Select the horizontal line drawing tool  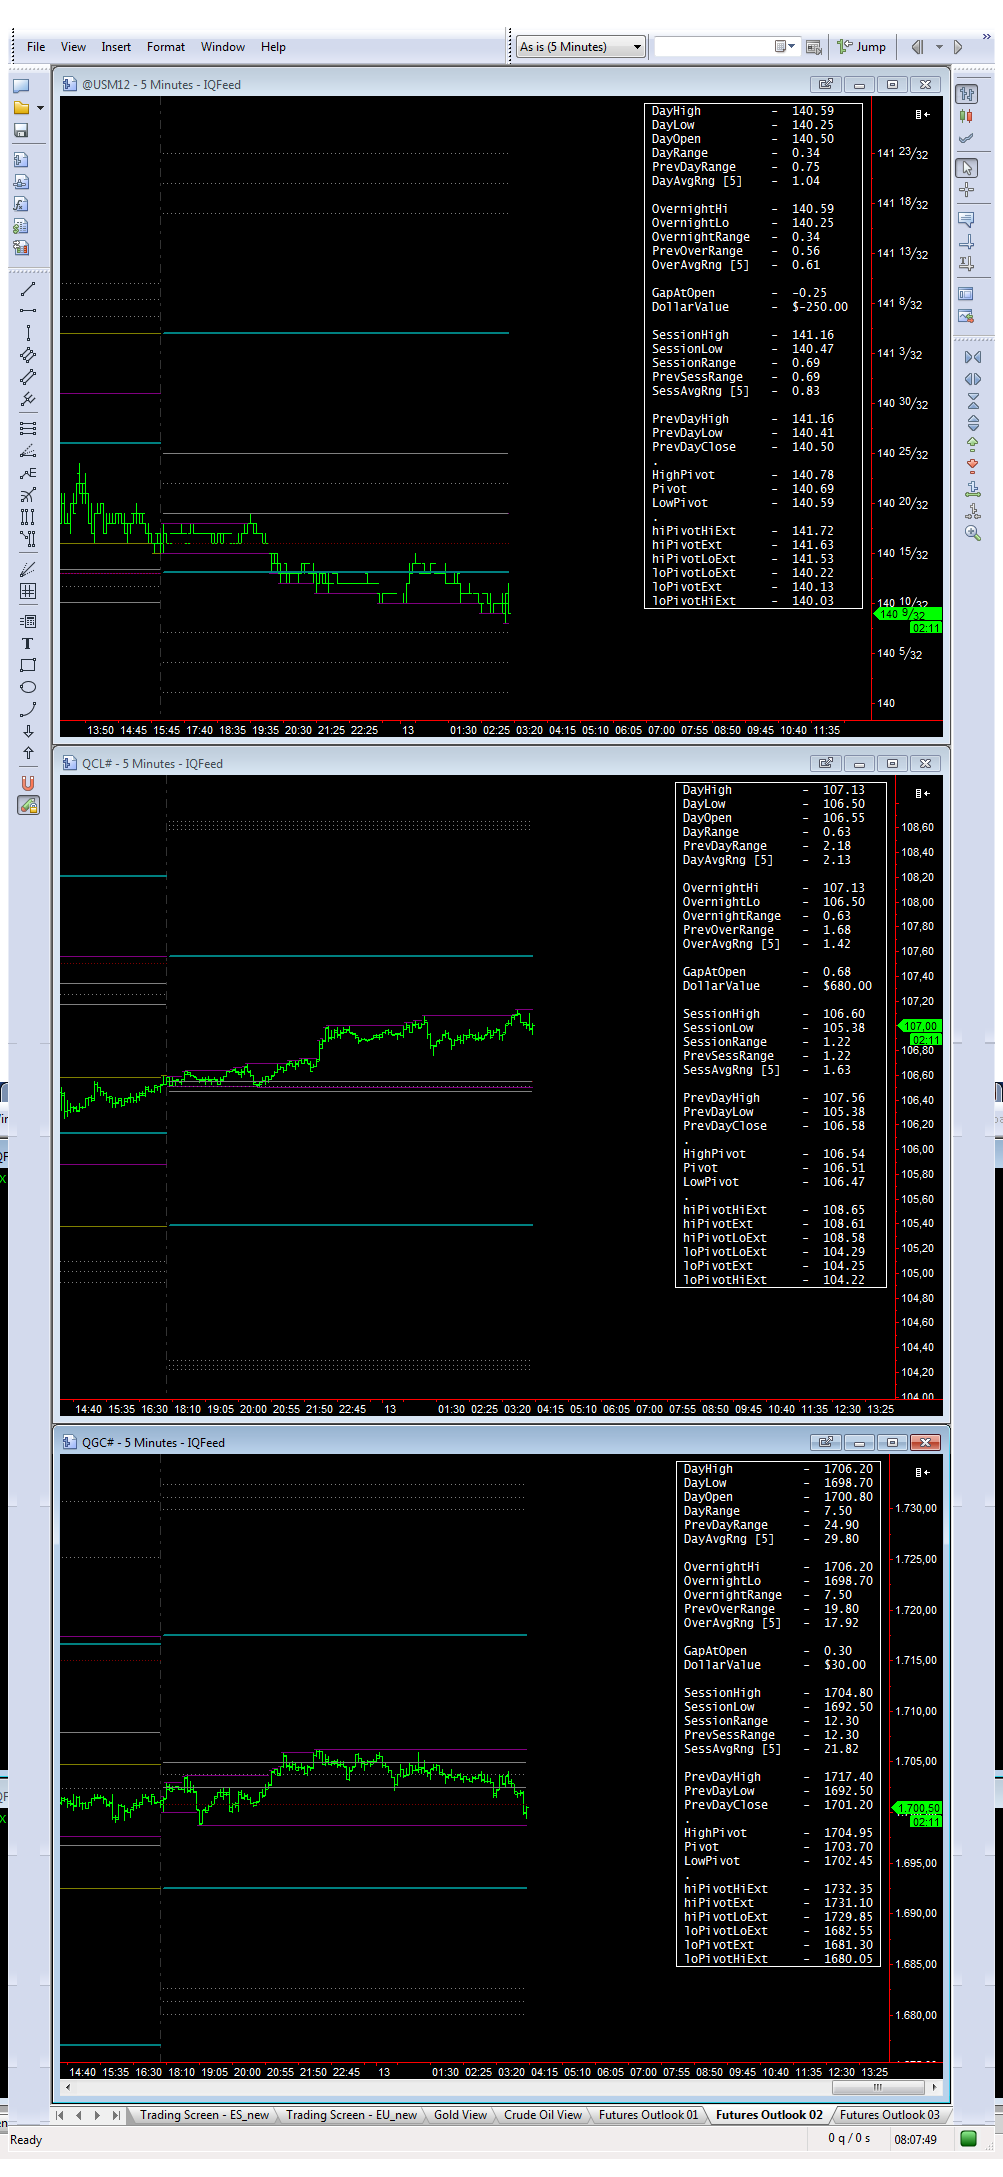[x=28, y=311]
